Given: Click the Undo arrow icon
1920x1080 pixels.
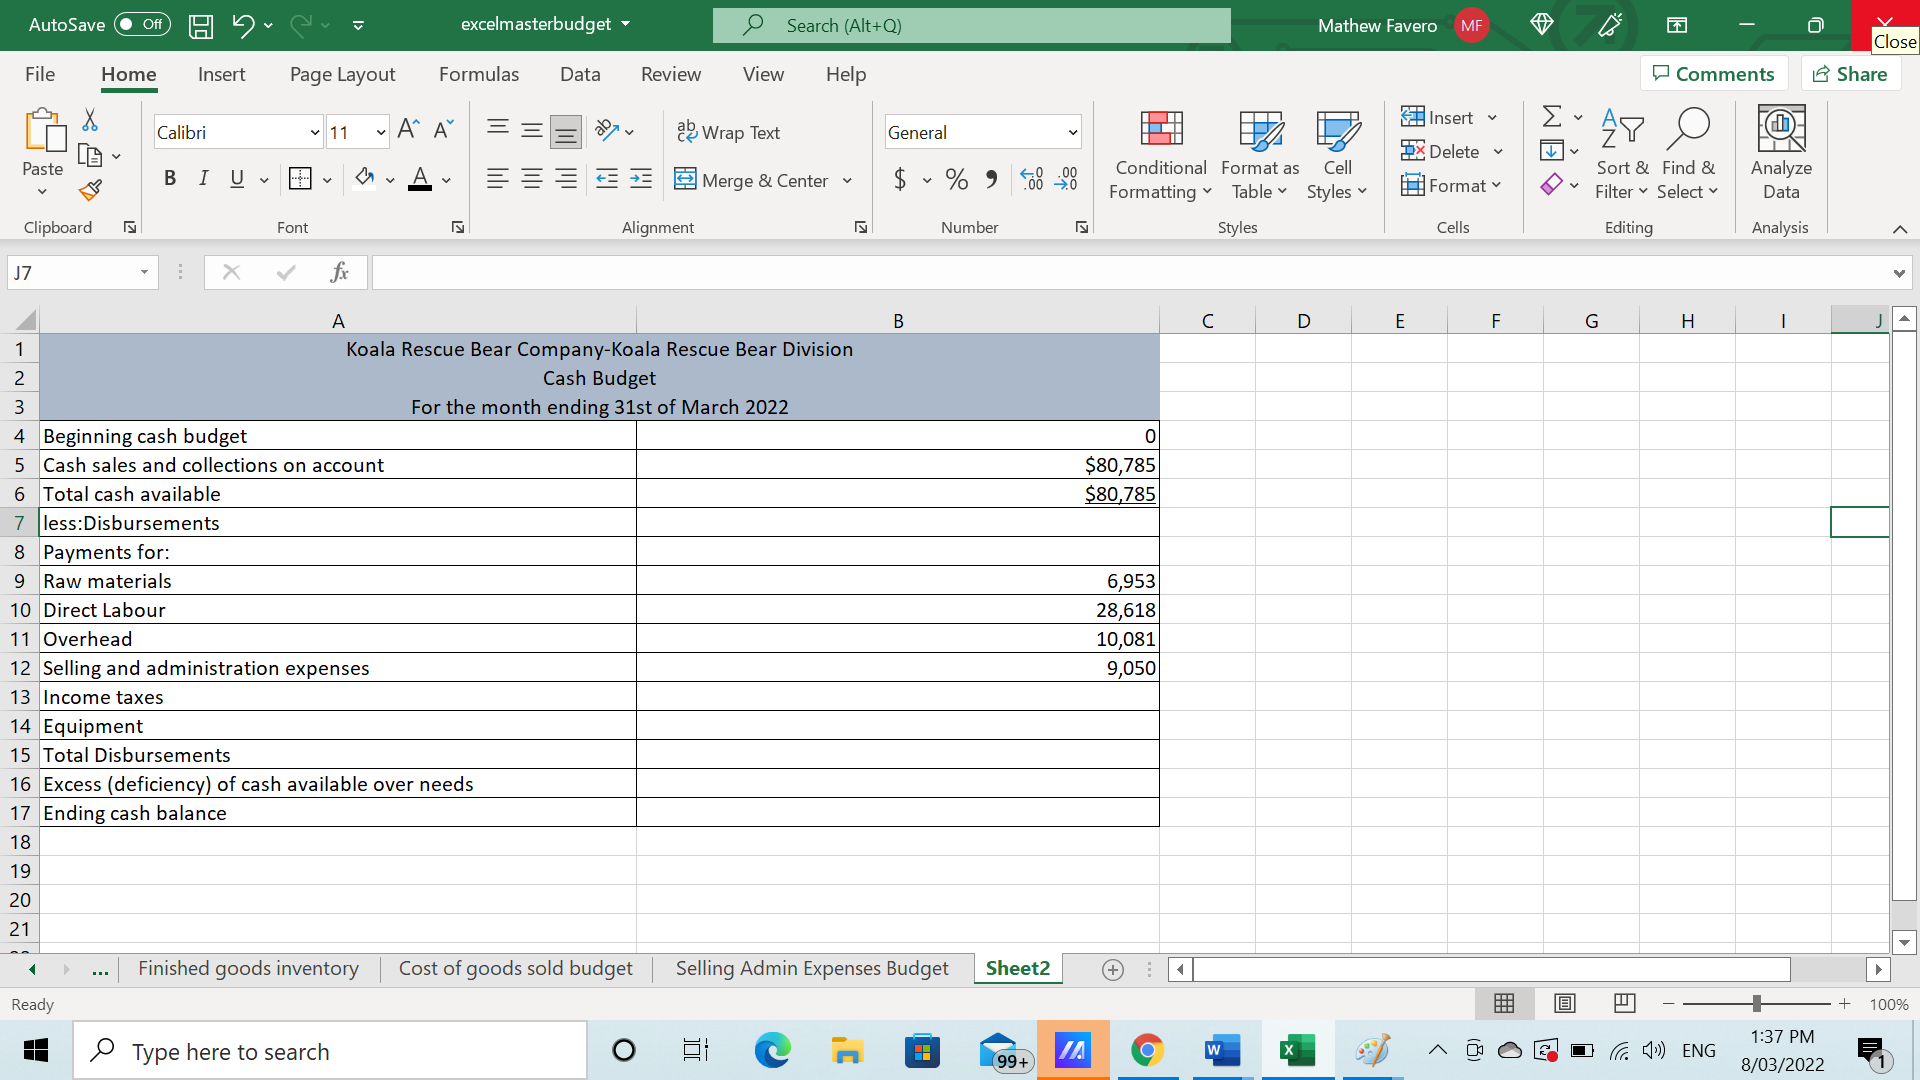Looking at the screenshot, I should [243, 25].
